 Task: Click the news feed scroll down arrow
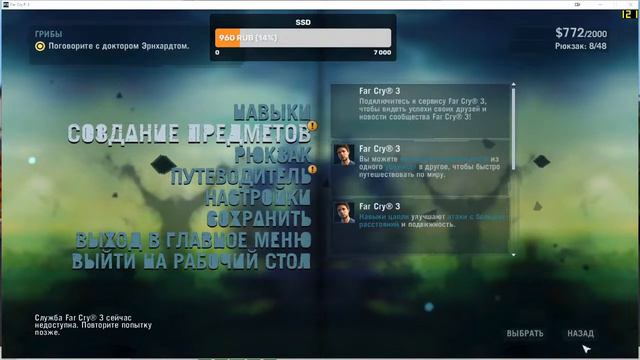pyautogui.click(x=513, y=254)
